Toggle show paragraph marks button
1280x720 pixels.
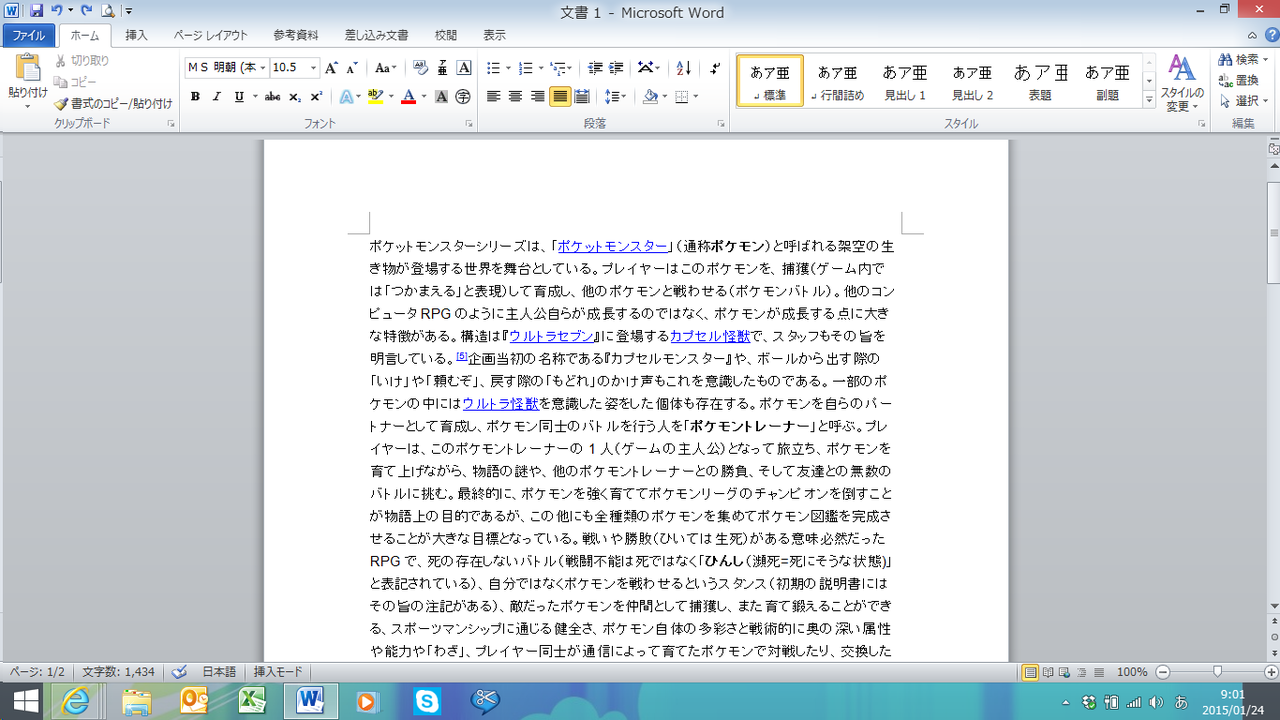pyautogui.click(x=715, y=68)
